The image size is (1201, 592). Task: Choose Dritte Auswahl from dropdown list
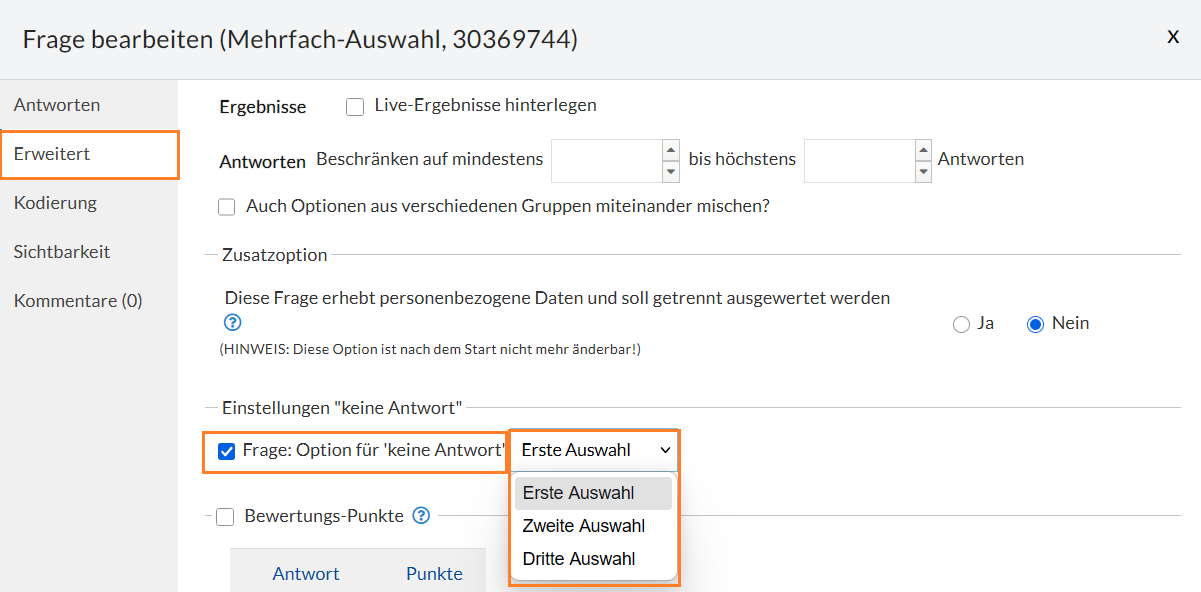579,559
